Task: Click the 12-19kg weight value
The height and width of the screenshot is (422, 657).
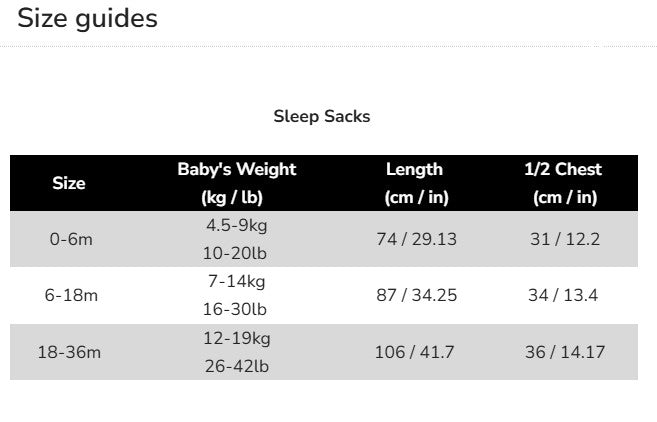Action: 237,339
